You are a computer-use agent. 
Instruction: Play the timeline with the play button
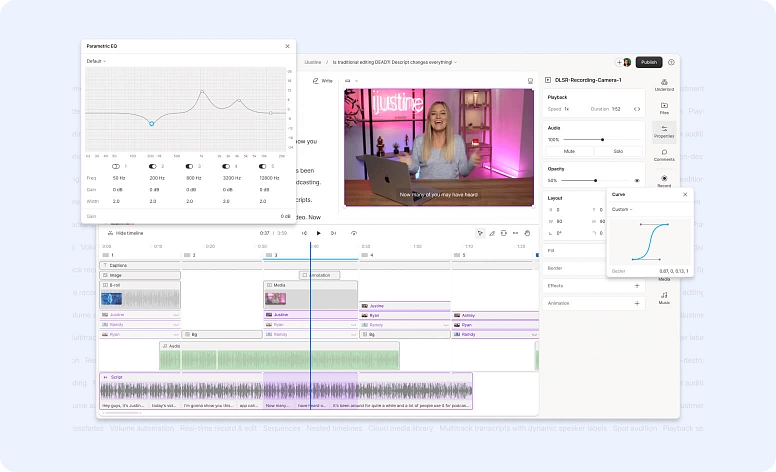(x=318, y=233)
